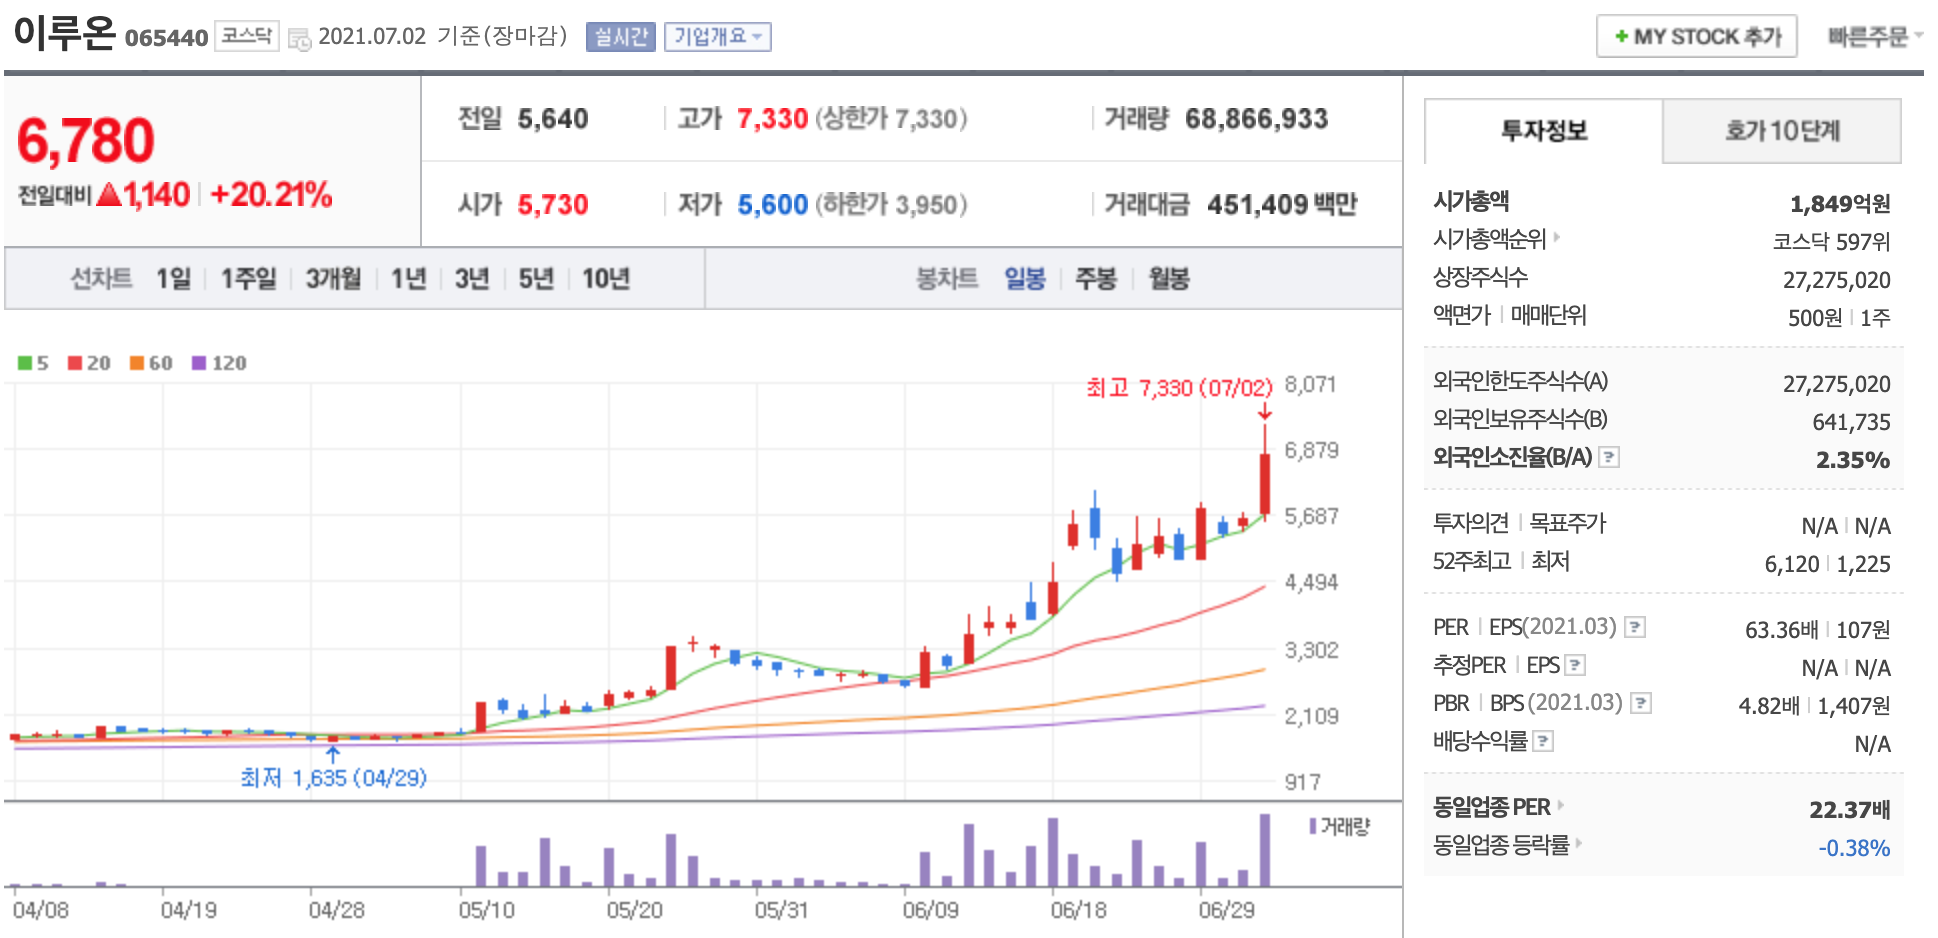1938x938 pixels.
Task: Open the 빠른주문 dropdown
Action: [1875, 37]
